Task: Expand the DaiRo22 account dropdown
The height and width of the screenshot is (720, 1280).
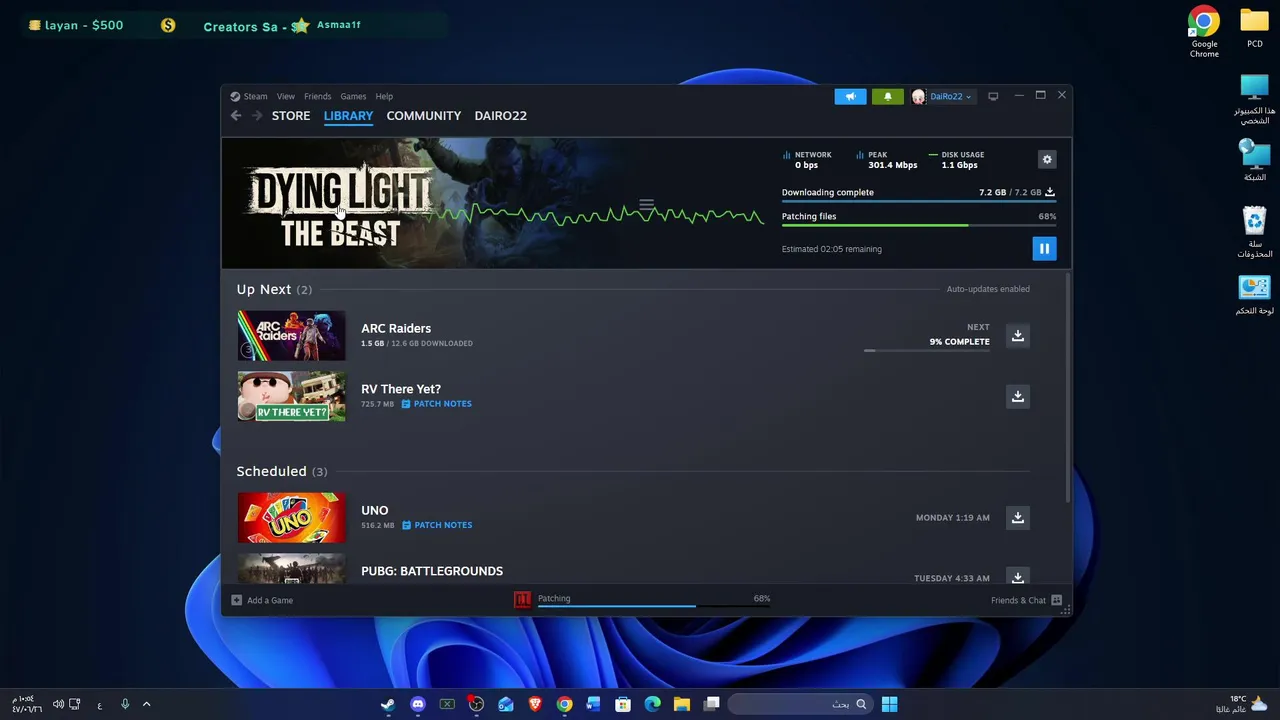Action: click(942, 96)
